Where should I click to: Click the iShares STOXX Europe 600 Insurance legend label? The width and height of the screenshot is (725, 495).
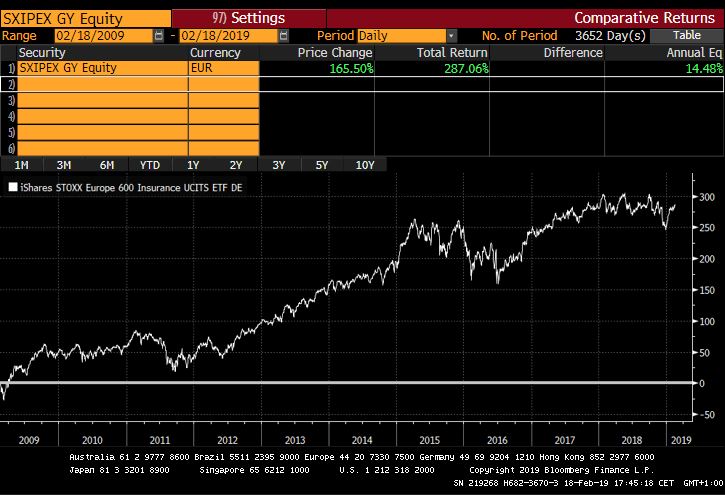point(131,188)
